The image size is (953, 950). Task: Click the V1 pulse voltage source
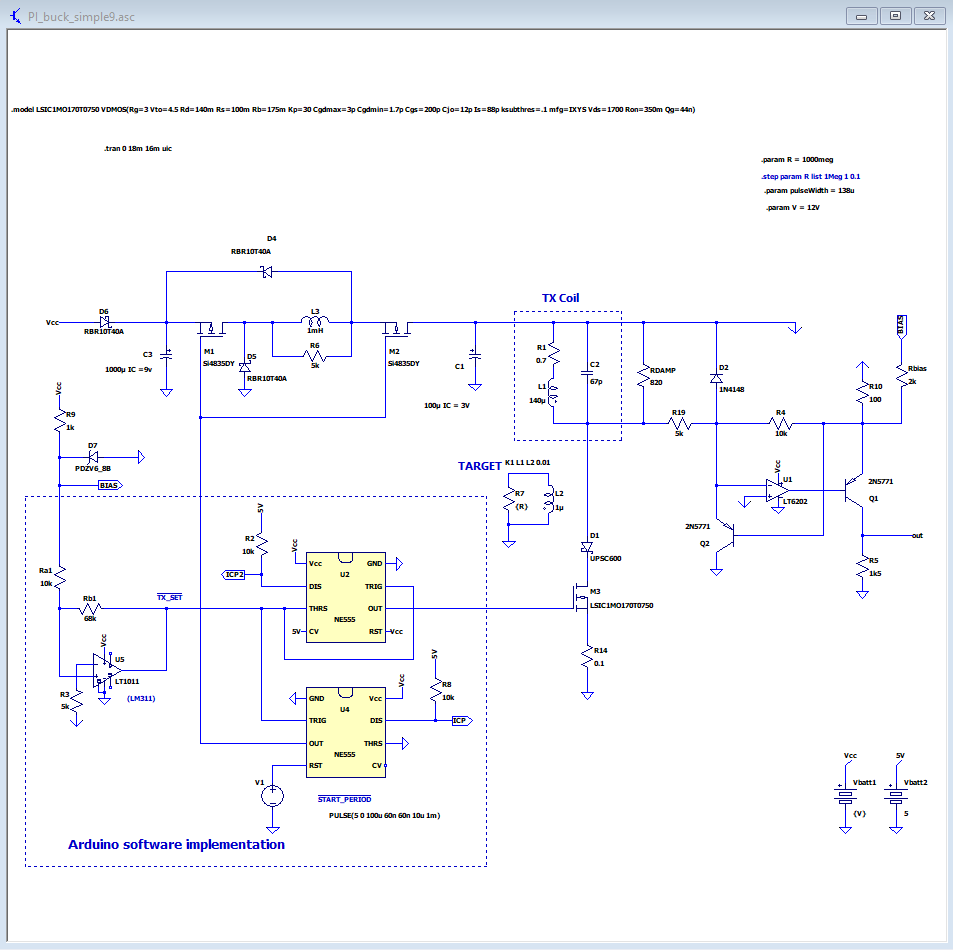click(x=272, y=796)
